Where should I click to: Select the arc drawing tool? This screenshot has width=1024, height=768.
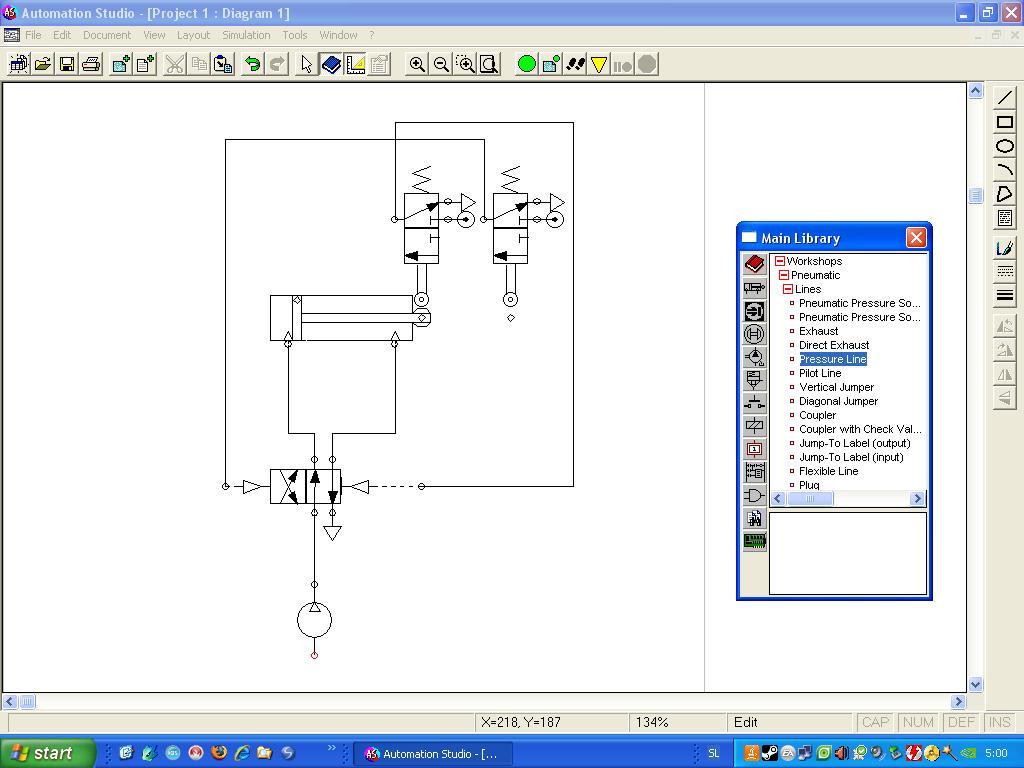(1004, 170)
